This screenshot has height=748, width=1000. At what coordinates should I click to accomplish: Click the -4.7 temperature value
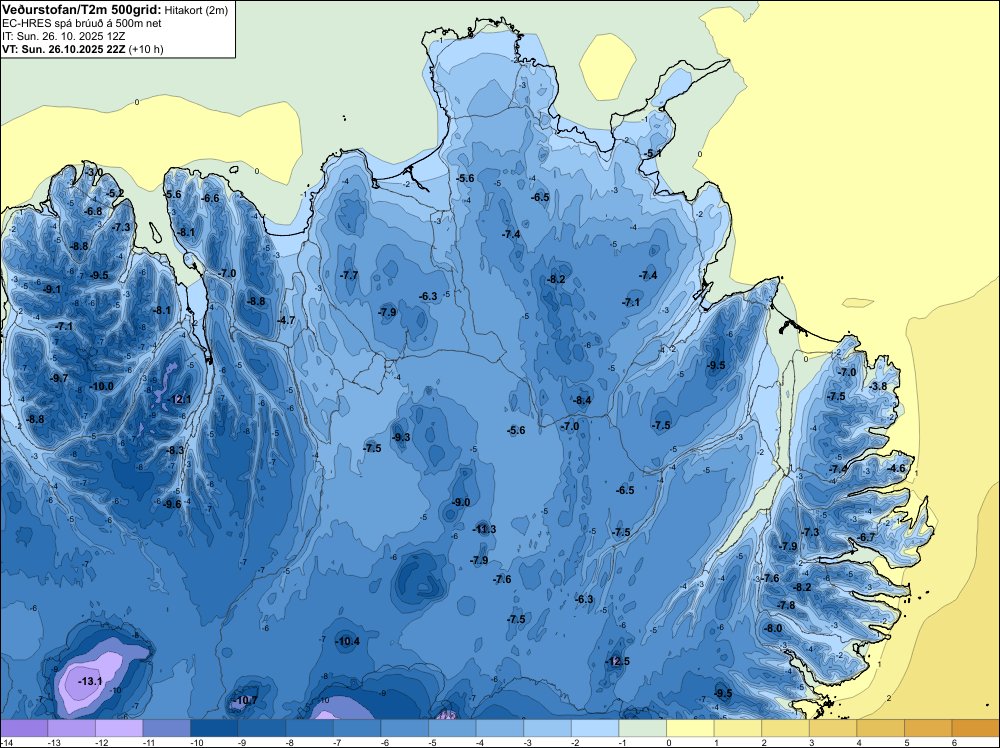click(286, 319)
